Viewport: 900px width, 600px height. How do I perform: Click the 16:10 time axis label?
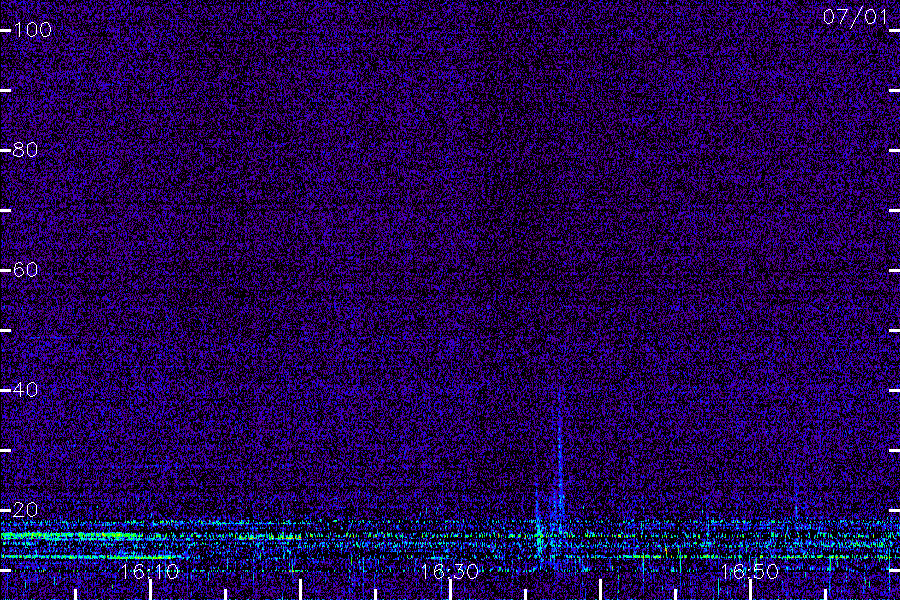point(150,572)
